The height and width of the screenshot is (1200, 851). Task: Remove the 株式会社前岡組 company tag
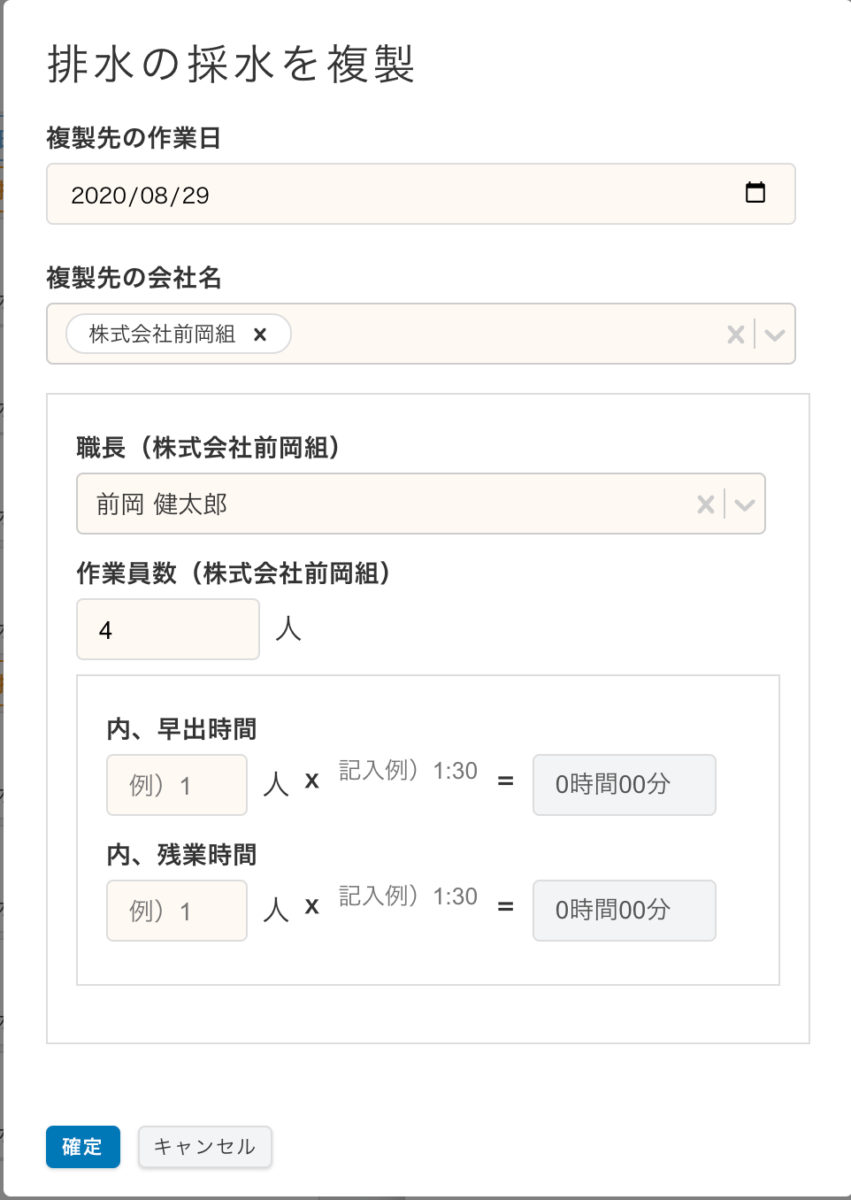pyautogui.click(x=260, y=335)
